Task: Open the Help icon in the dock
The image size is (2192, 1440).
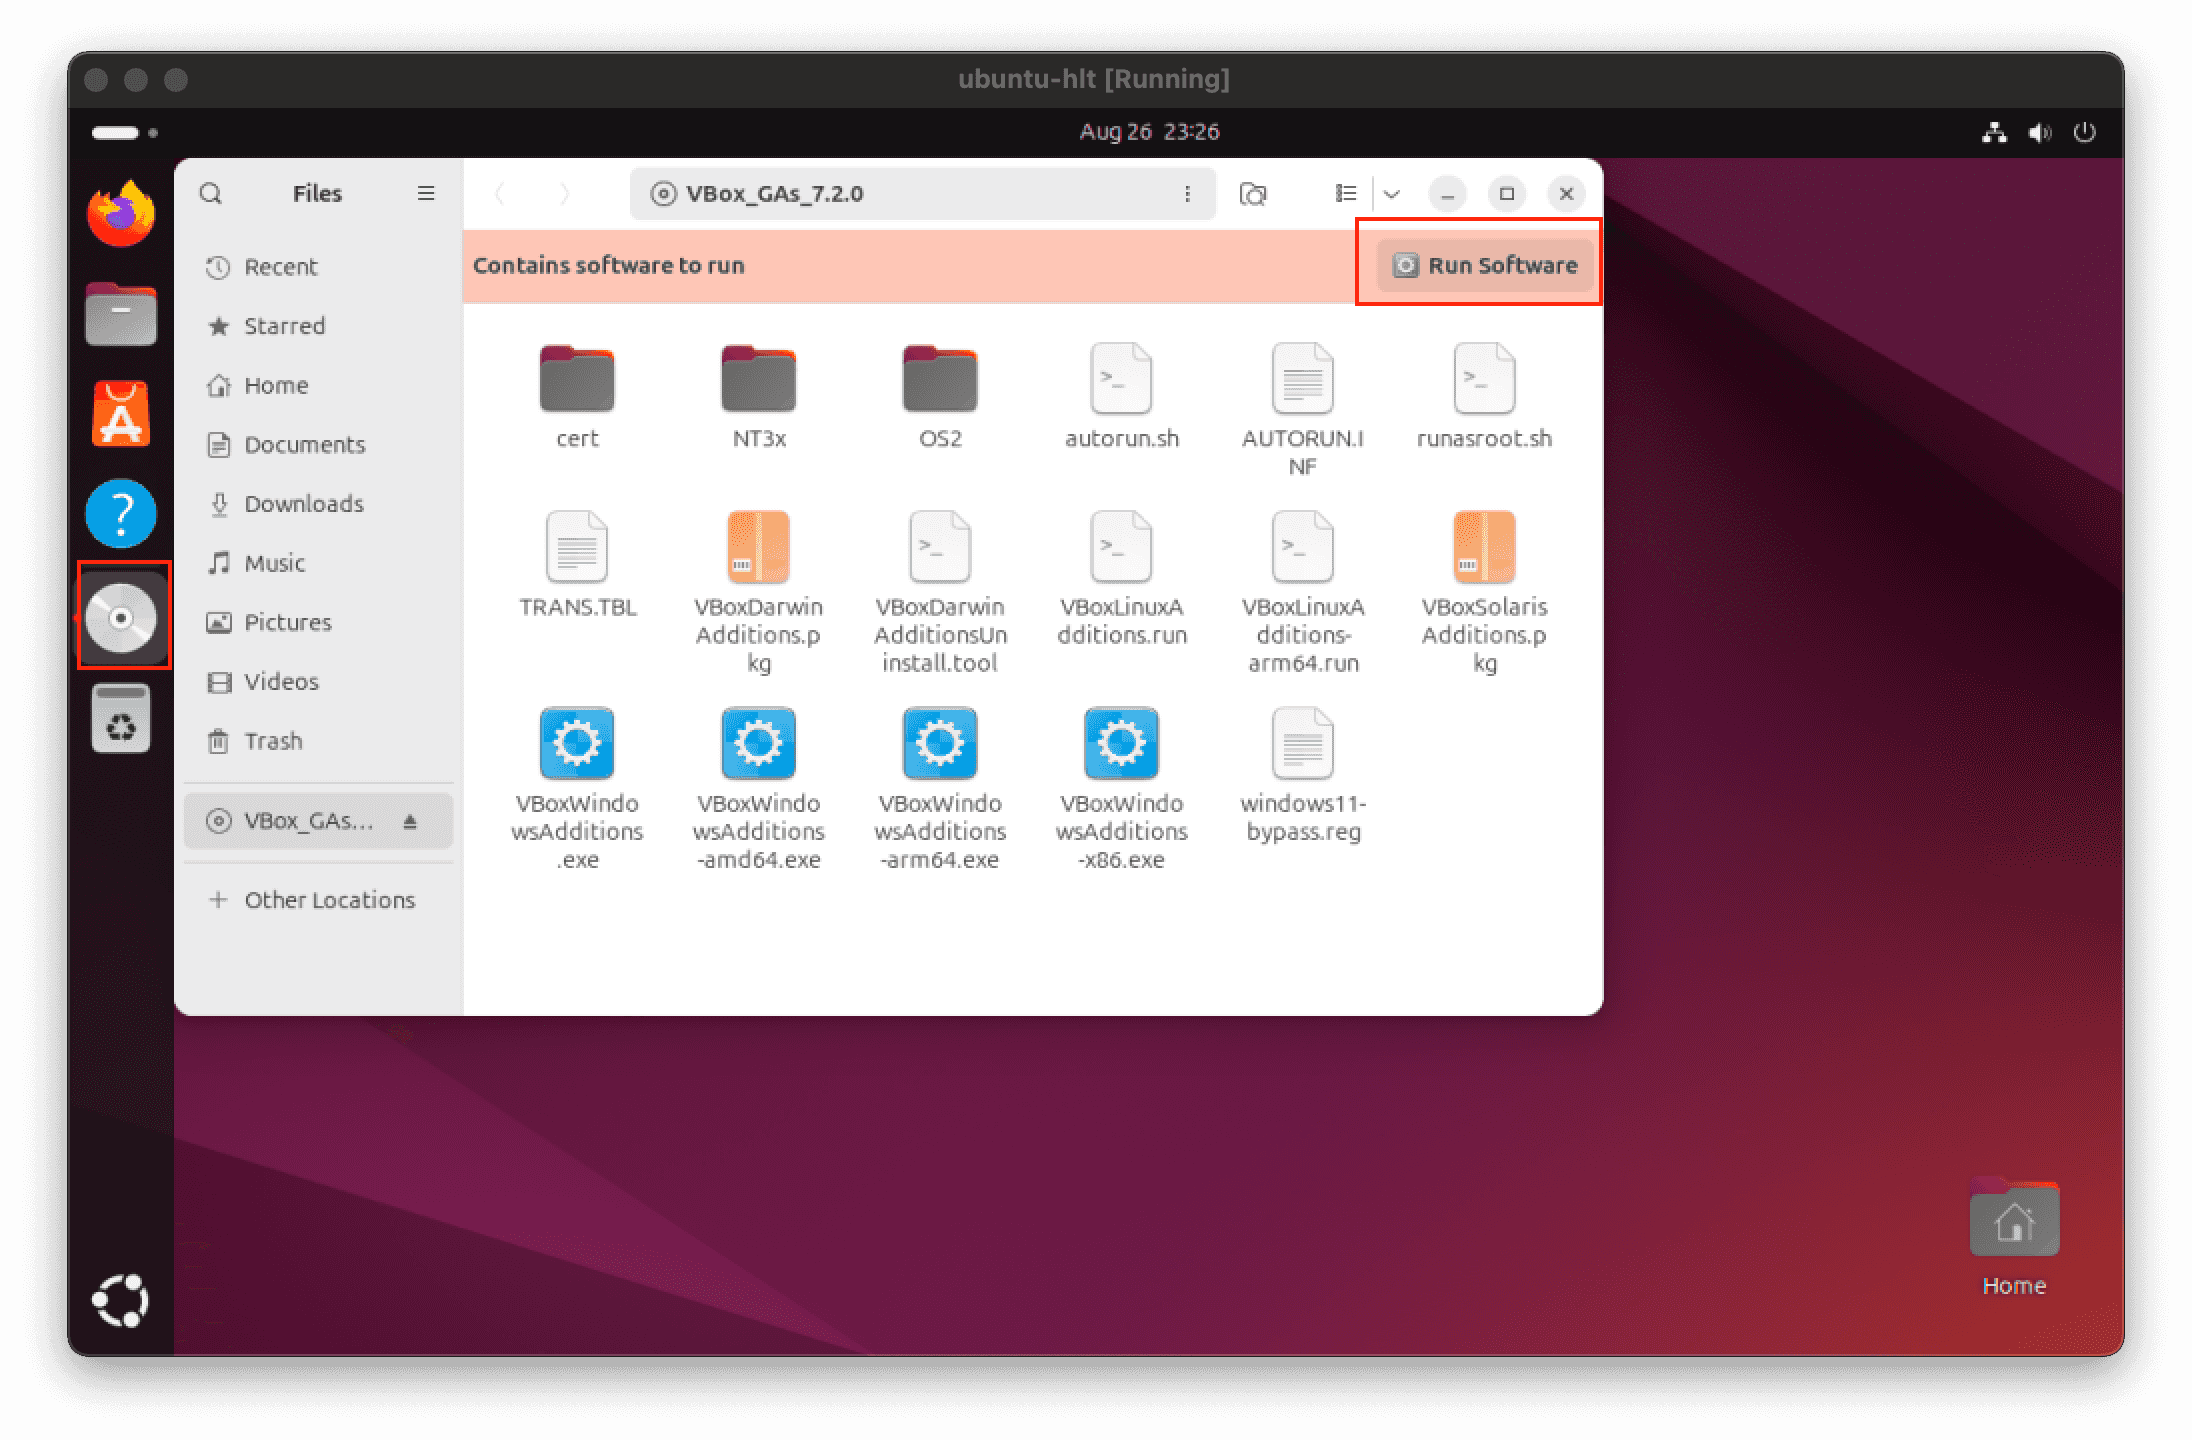Action: tap(121, 514)
